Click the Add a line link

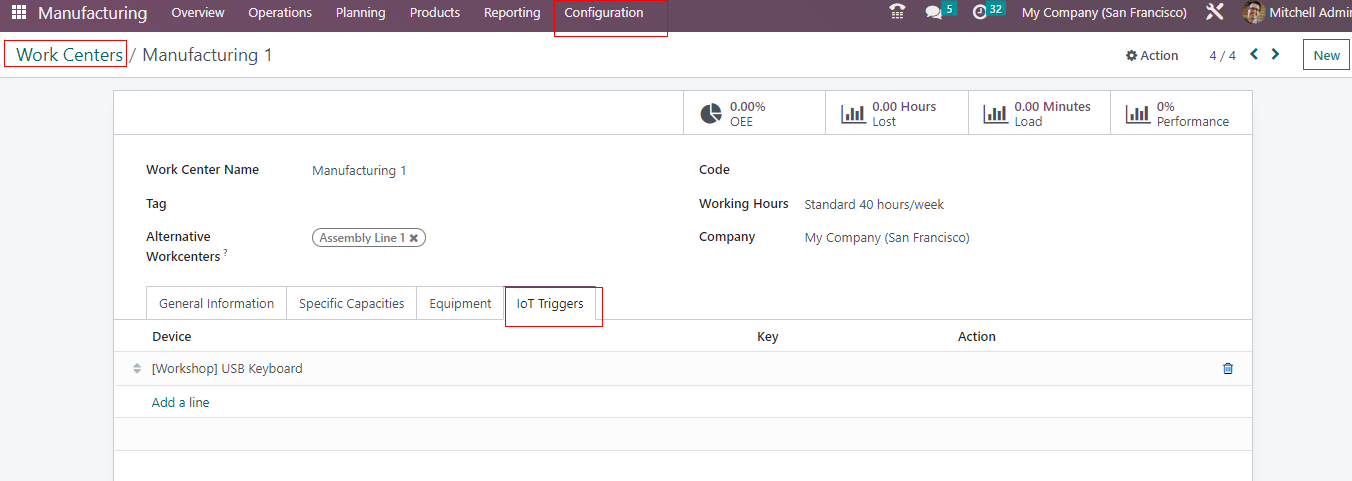click(x=180, y=402)
